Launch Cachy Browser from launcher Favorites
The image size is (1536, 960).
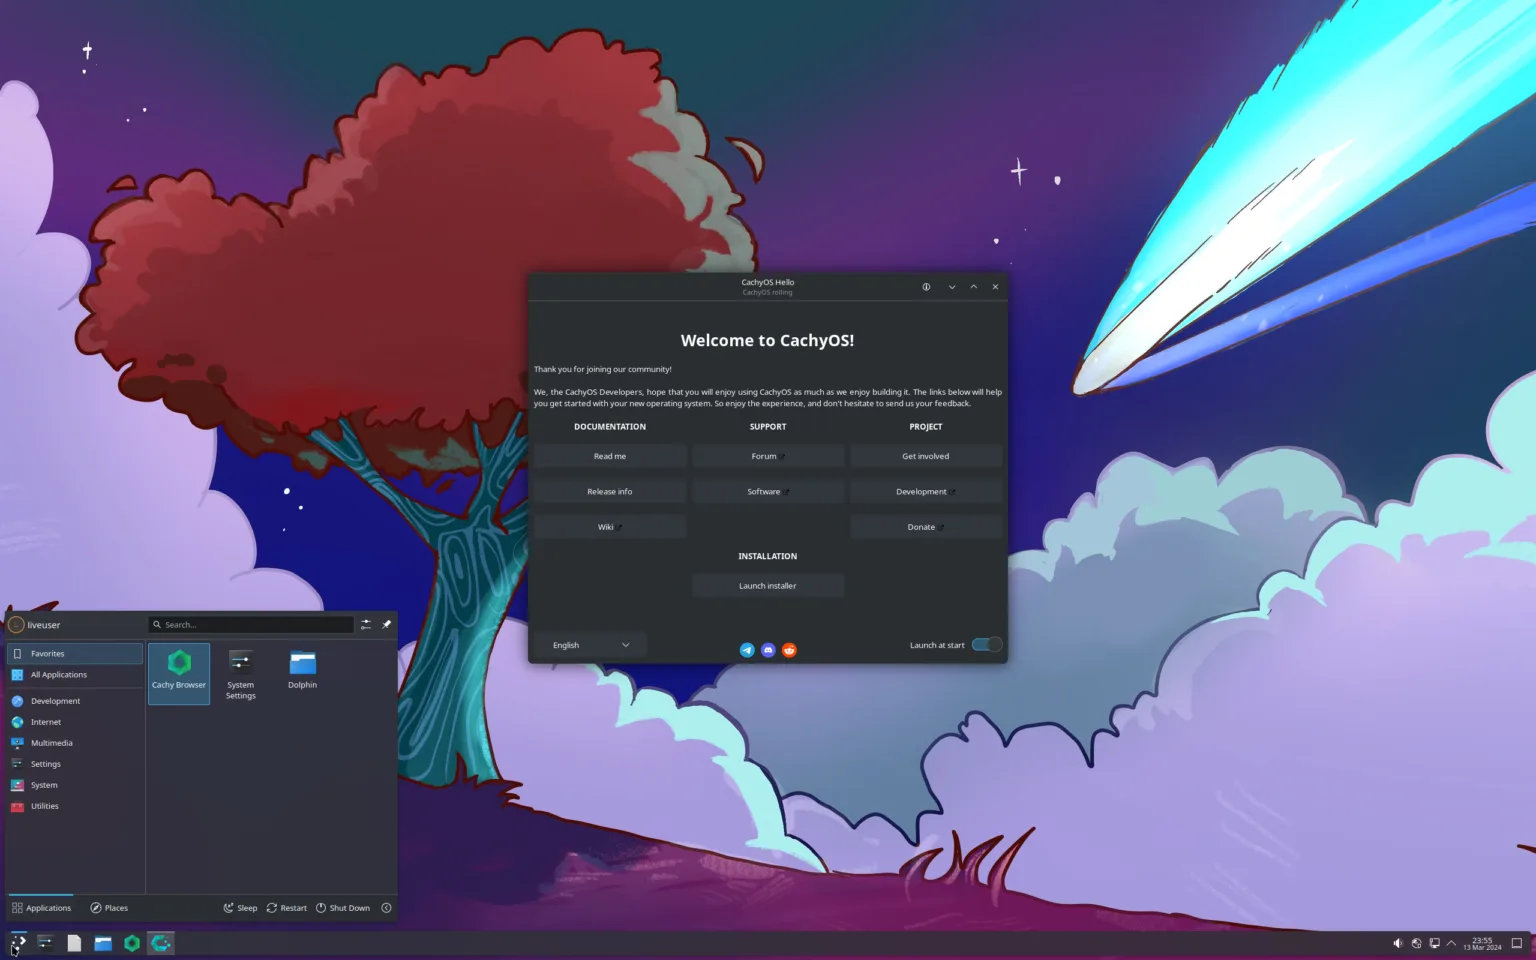tap(179, 672)
